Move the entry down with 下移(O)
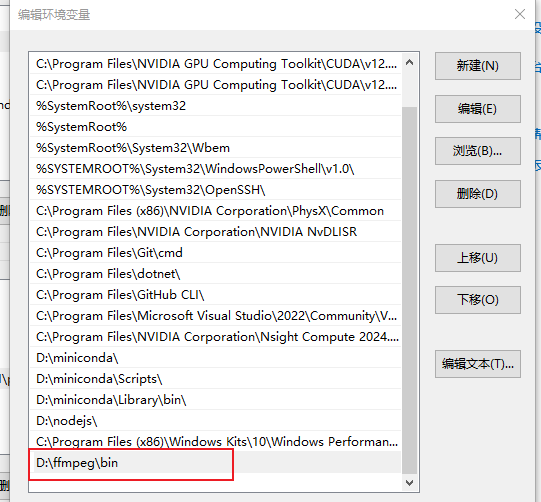 (478, 300)
